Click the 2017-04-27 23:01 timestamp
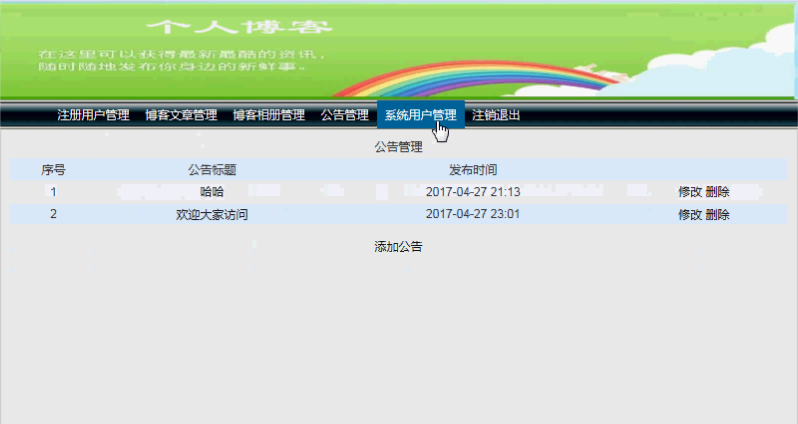Viewport: 798px width, 424px height. click(473, 214)
